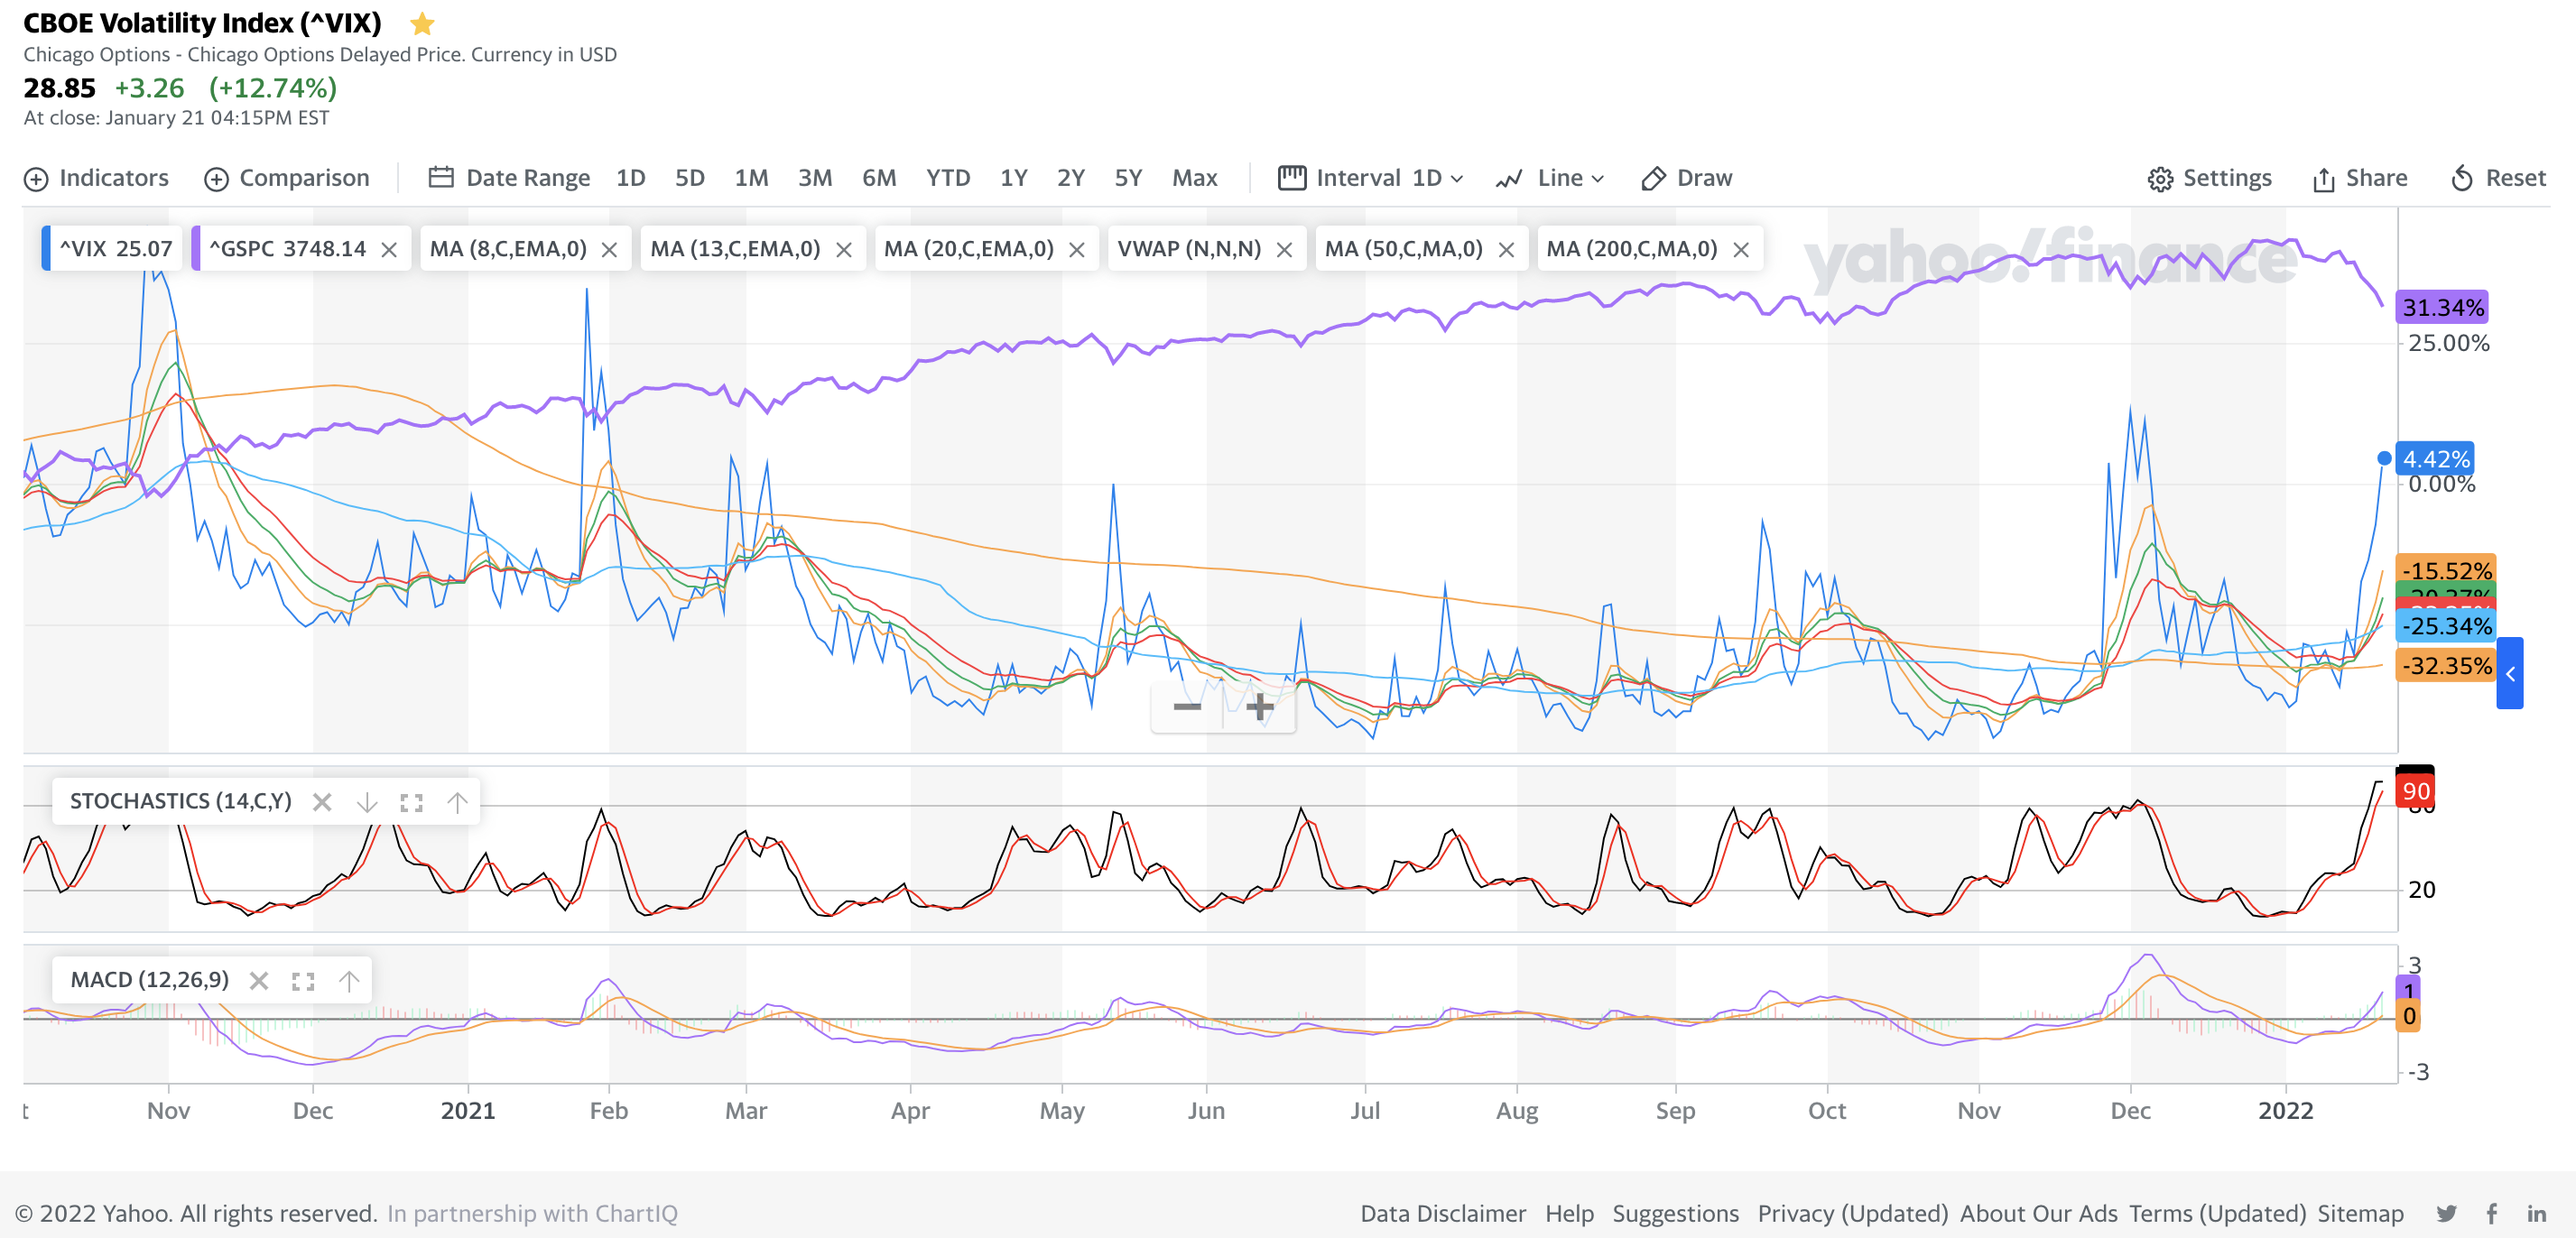Image resolution: width=2576 pixels, height=1238 pixels.
Task: Click the Twitter icon in footer
Action: click(2446, 1213)
